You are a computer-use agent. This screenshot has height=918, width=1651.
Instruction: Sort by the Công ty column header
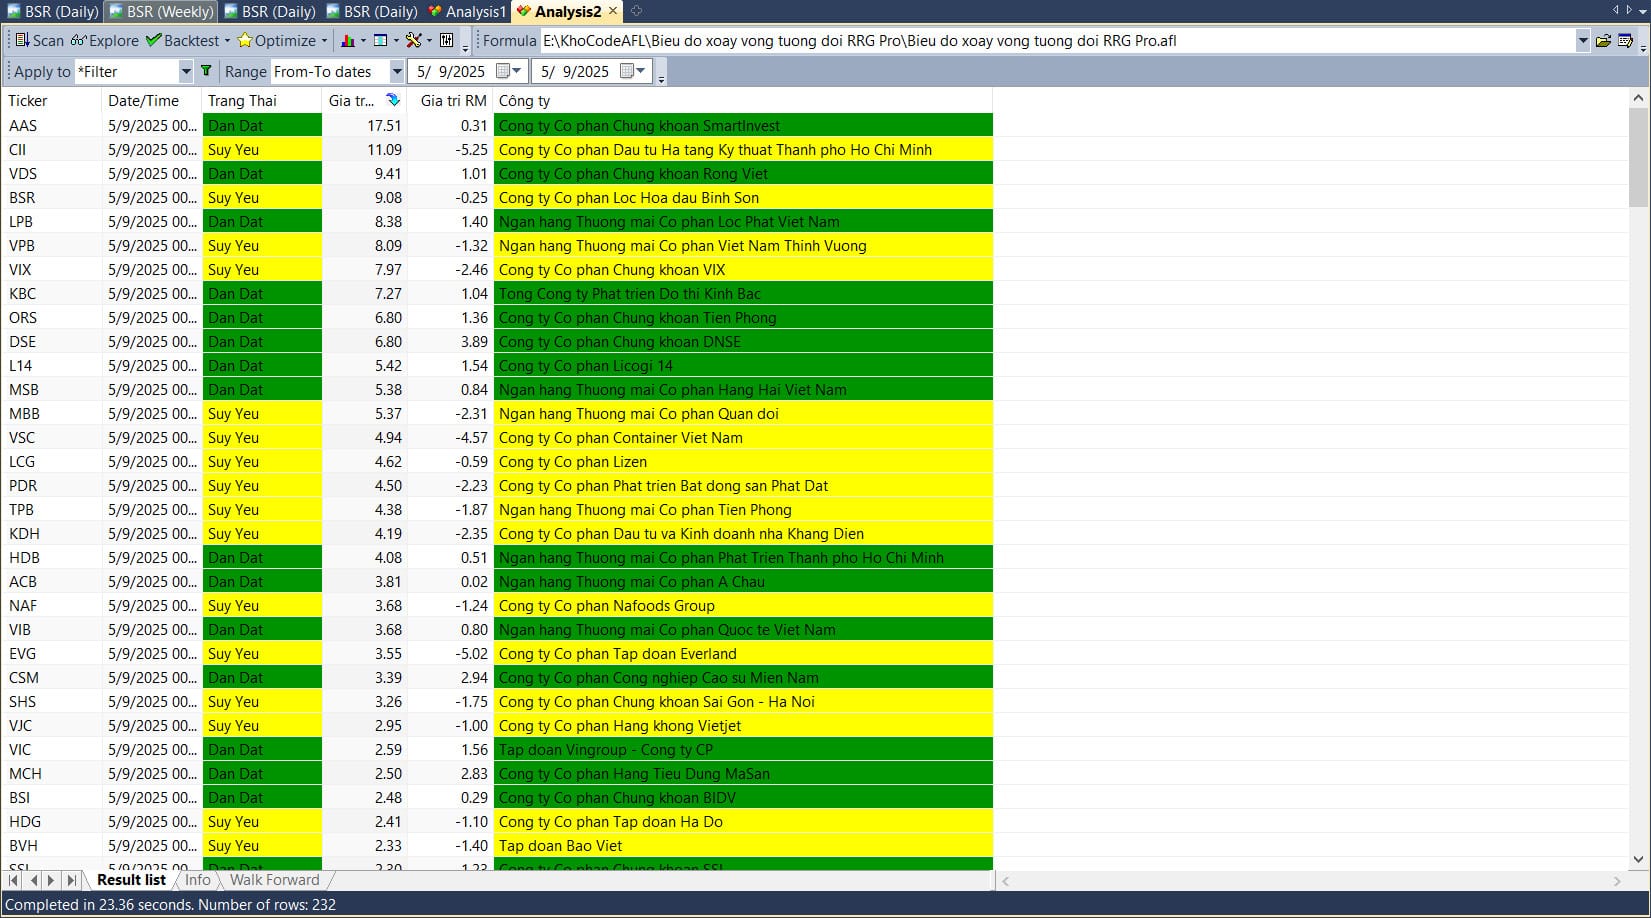tap(743, 100)
